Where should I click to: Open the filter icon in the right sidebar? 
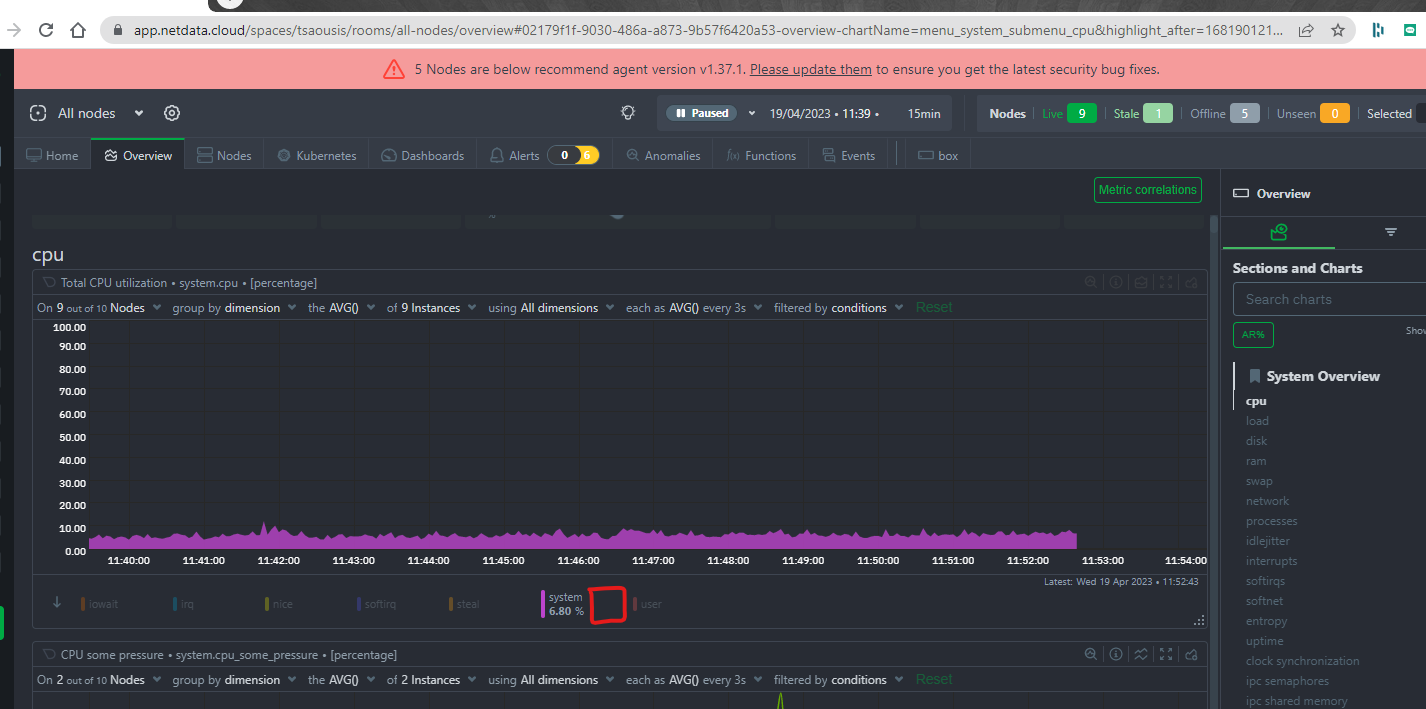pyautogui.click(x=1390, y=231)
